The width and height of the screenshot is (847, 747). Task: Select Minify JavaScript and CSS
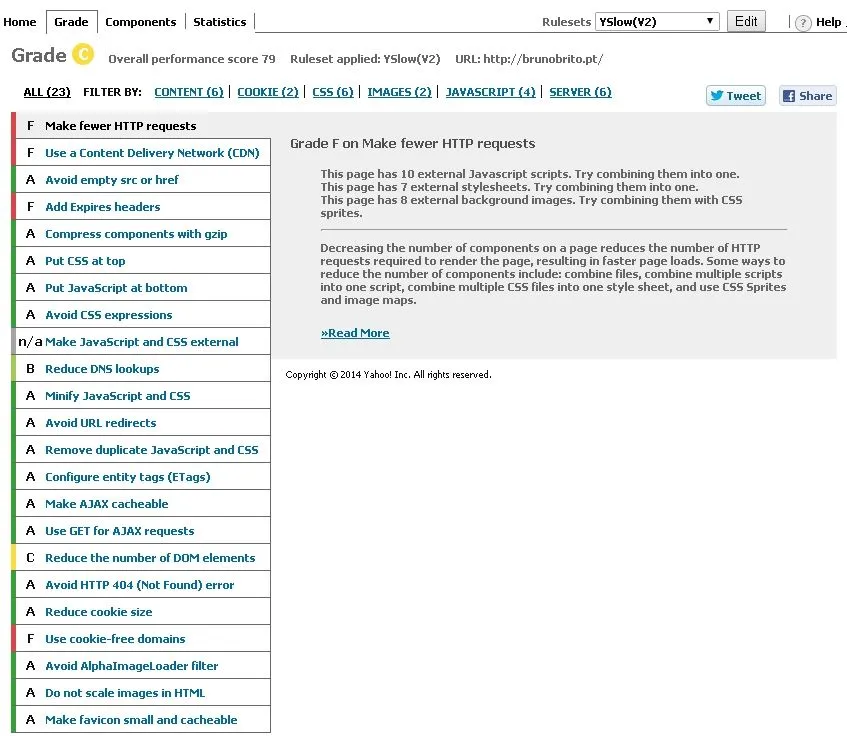point(143,396)
